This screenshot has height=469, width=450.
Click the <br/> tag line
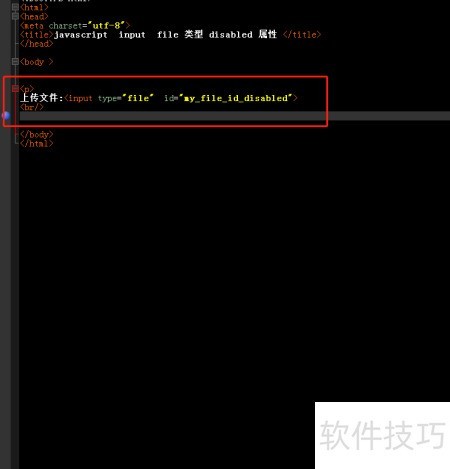click(x=32, y=107)
